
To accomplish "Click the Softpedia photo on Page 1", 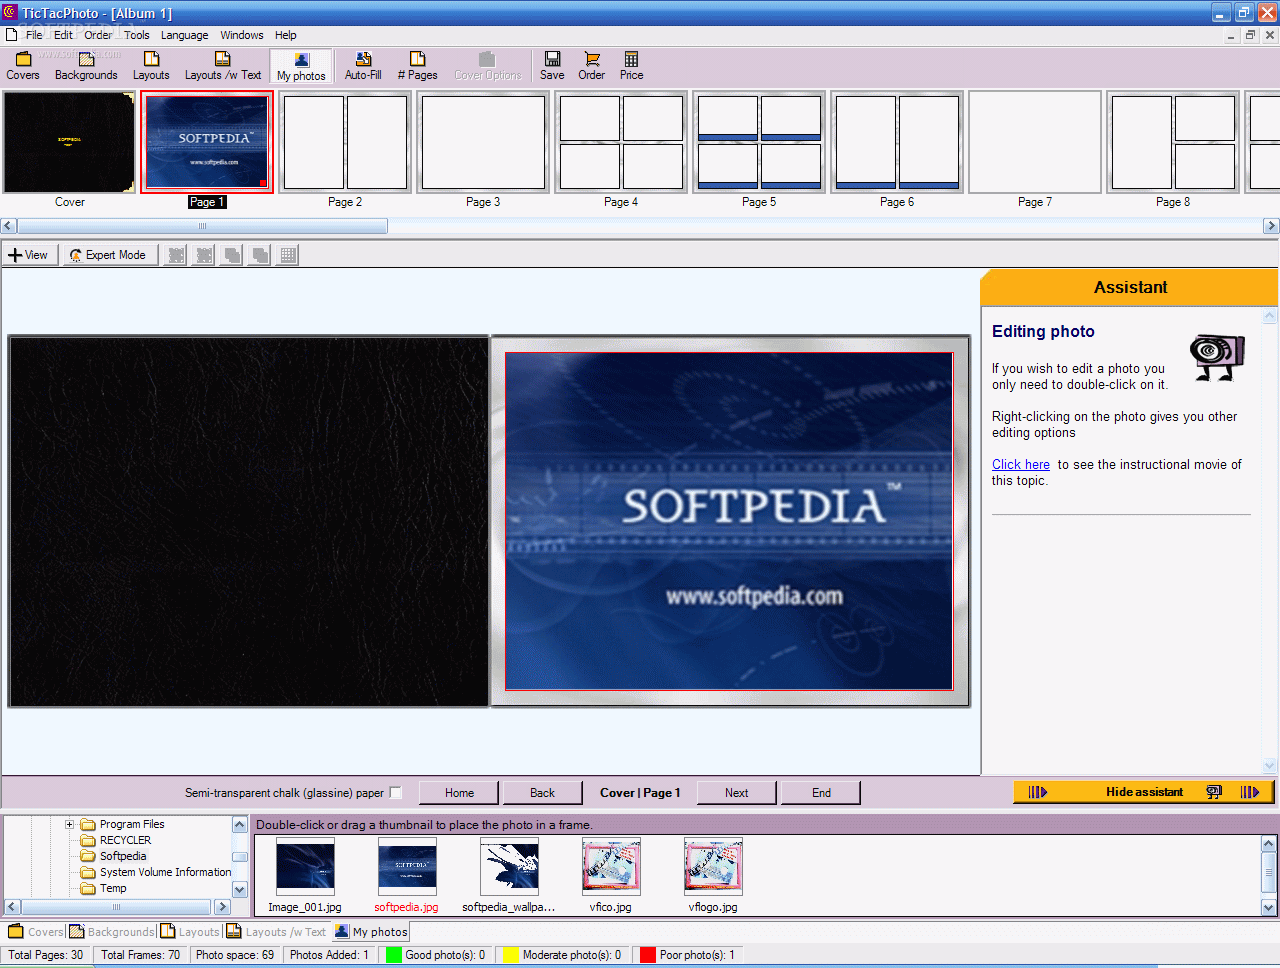I will 729,521.
